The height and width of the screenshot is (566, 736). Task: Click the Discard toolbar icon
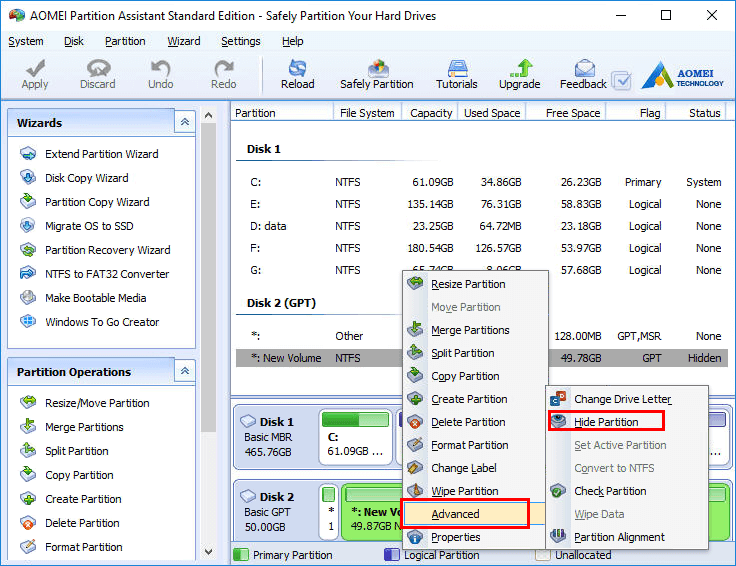[98, 69]
